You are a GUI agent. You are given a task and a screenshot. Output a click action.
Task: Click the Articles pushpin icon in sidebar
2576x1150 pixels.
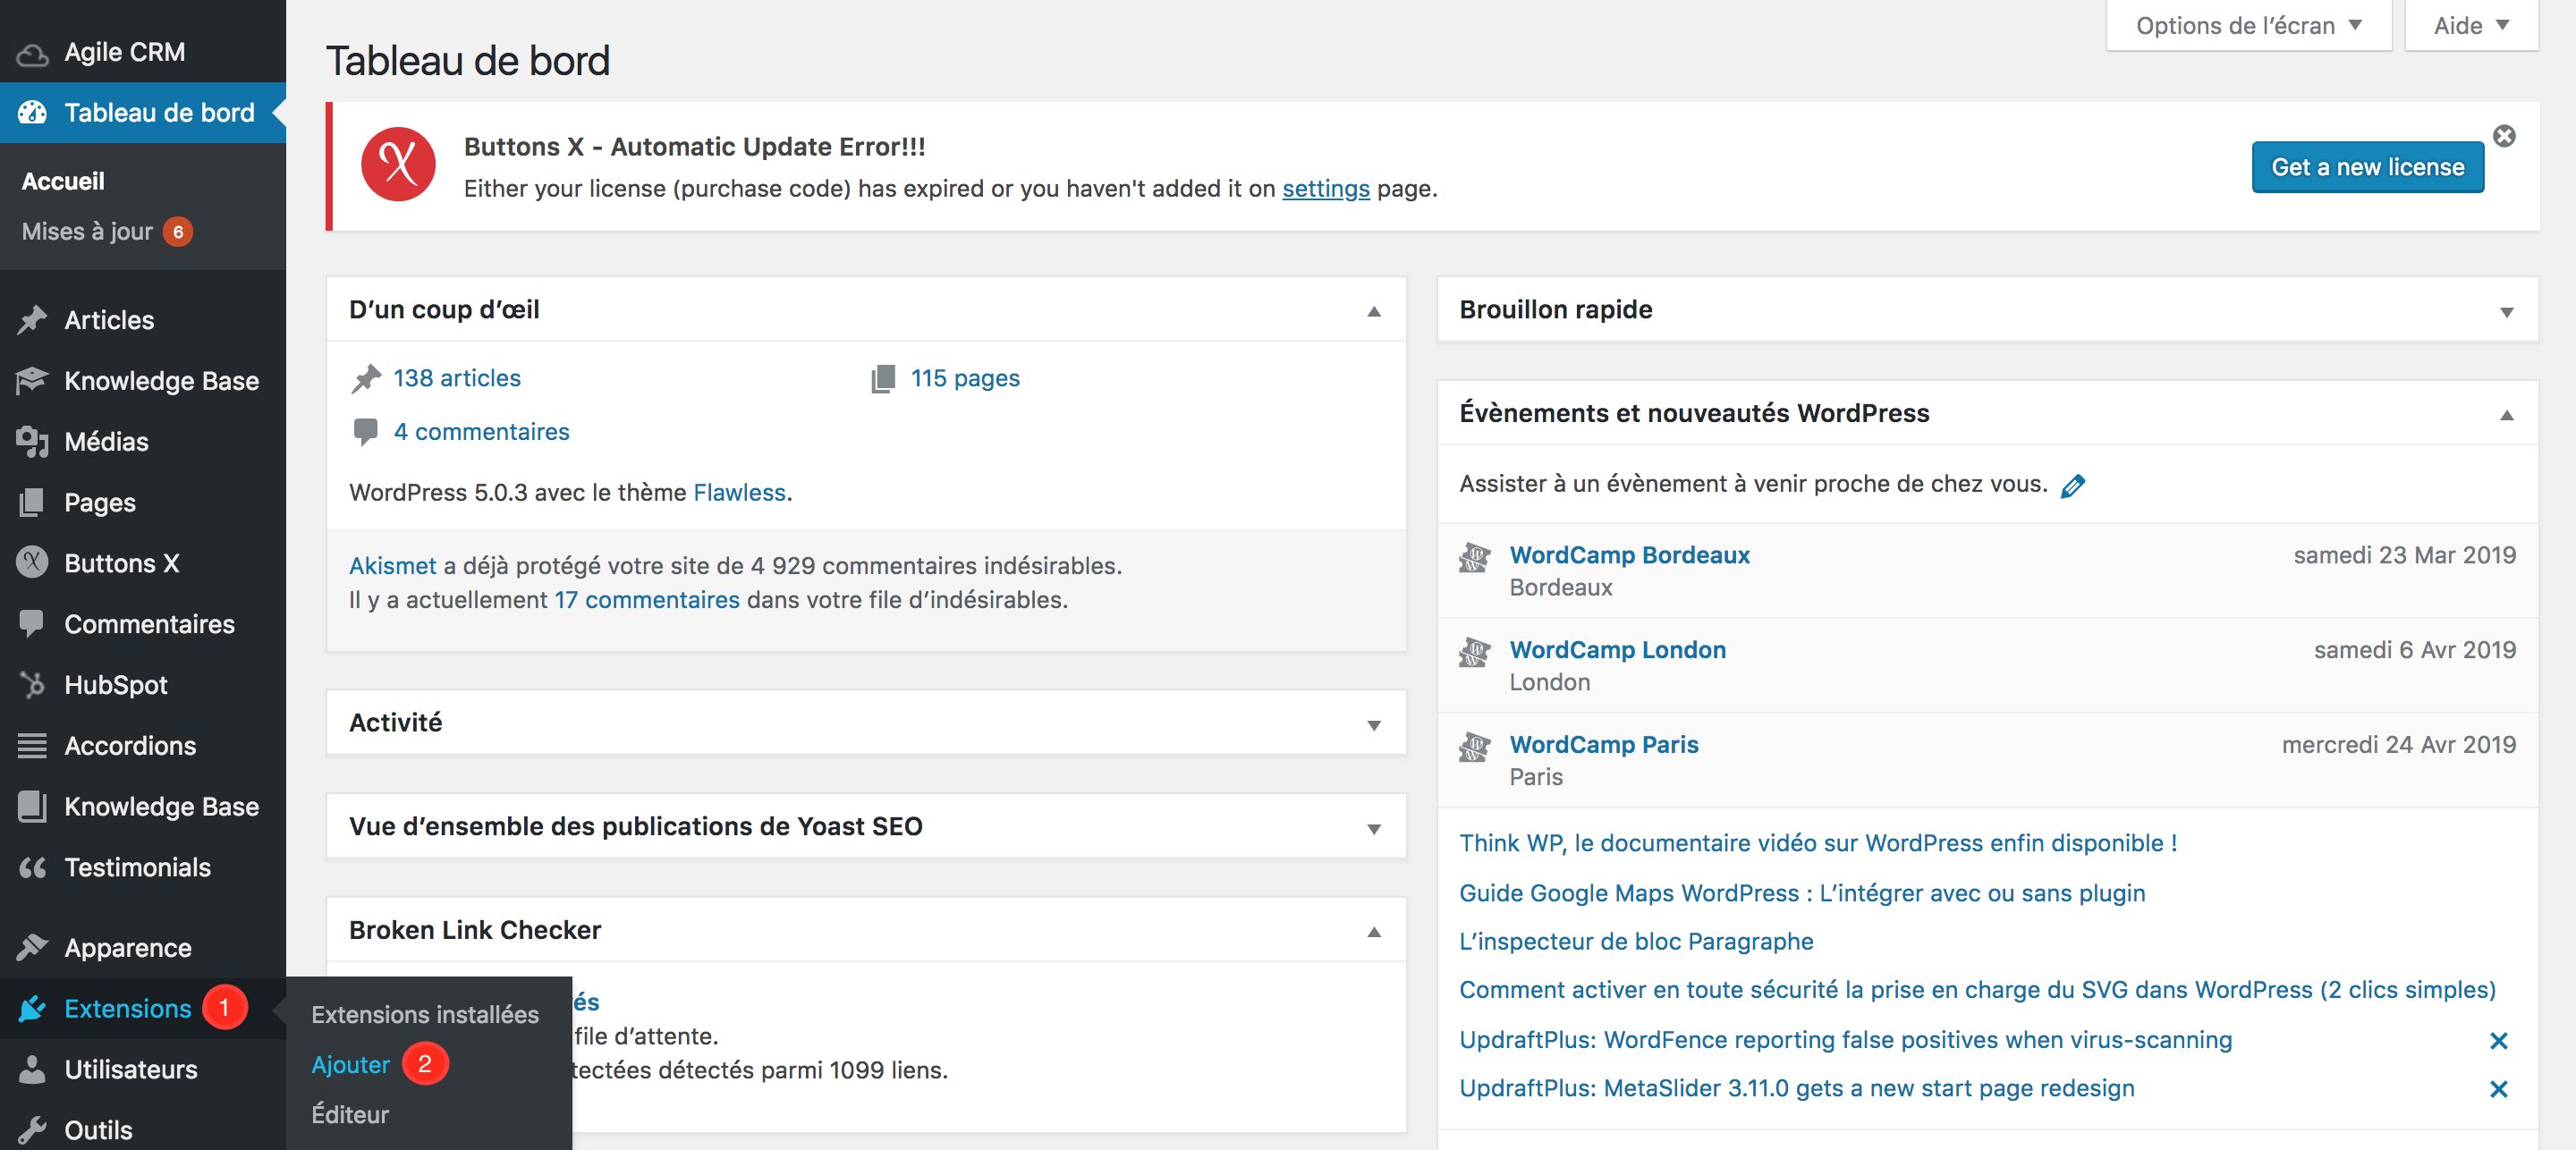click(32, 320)
